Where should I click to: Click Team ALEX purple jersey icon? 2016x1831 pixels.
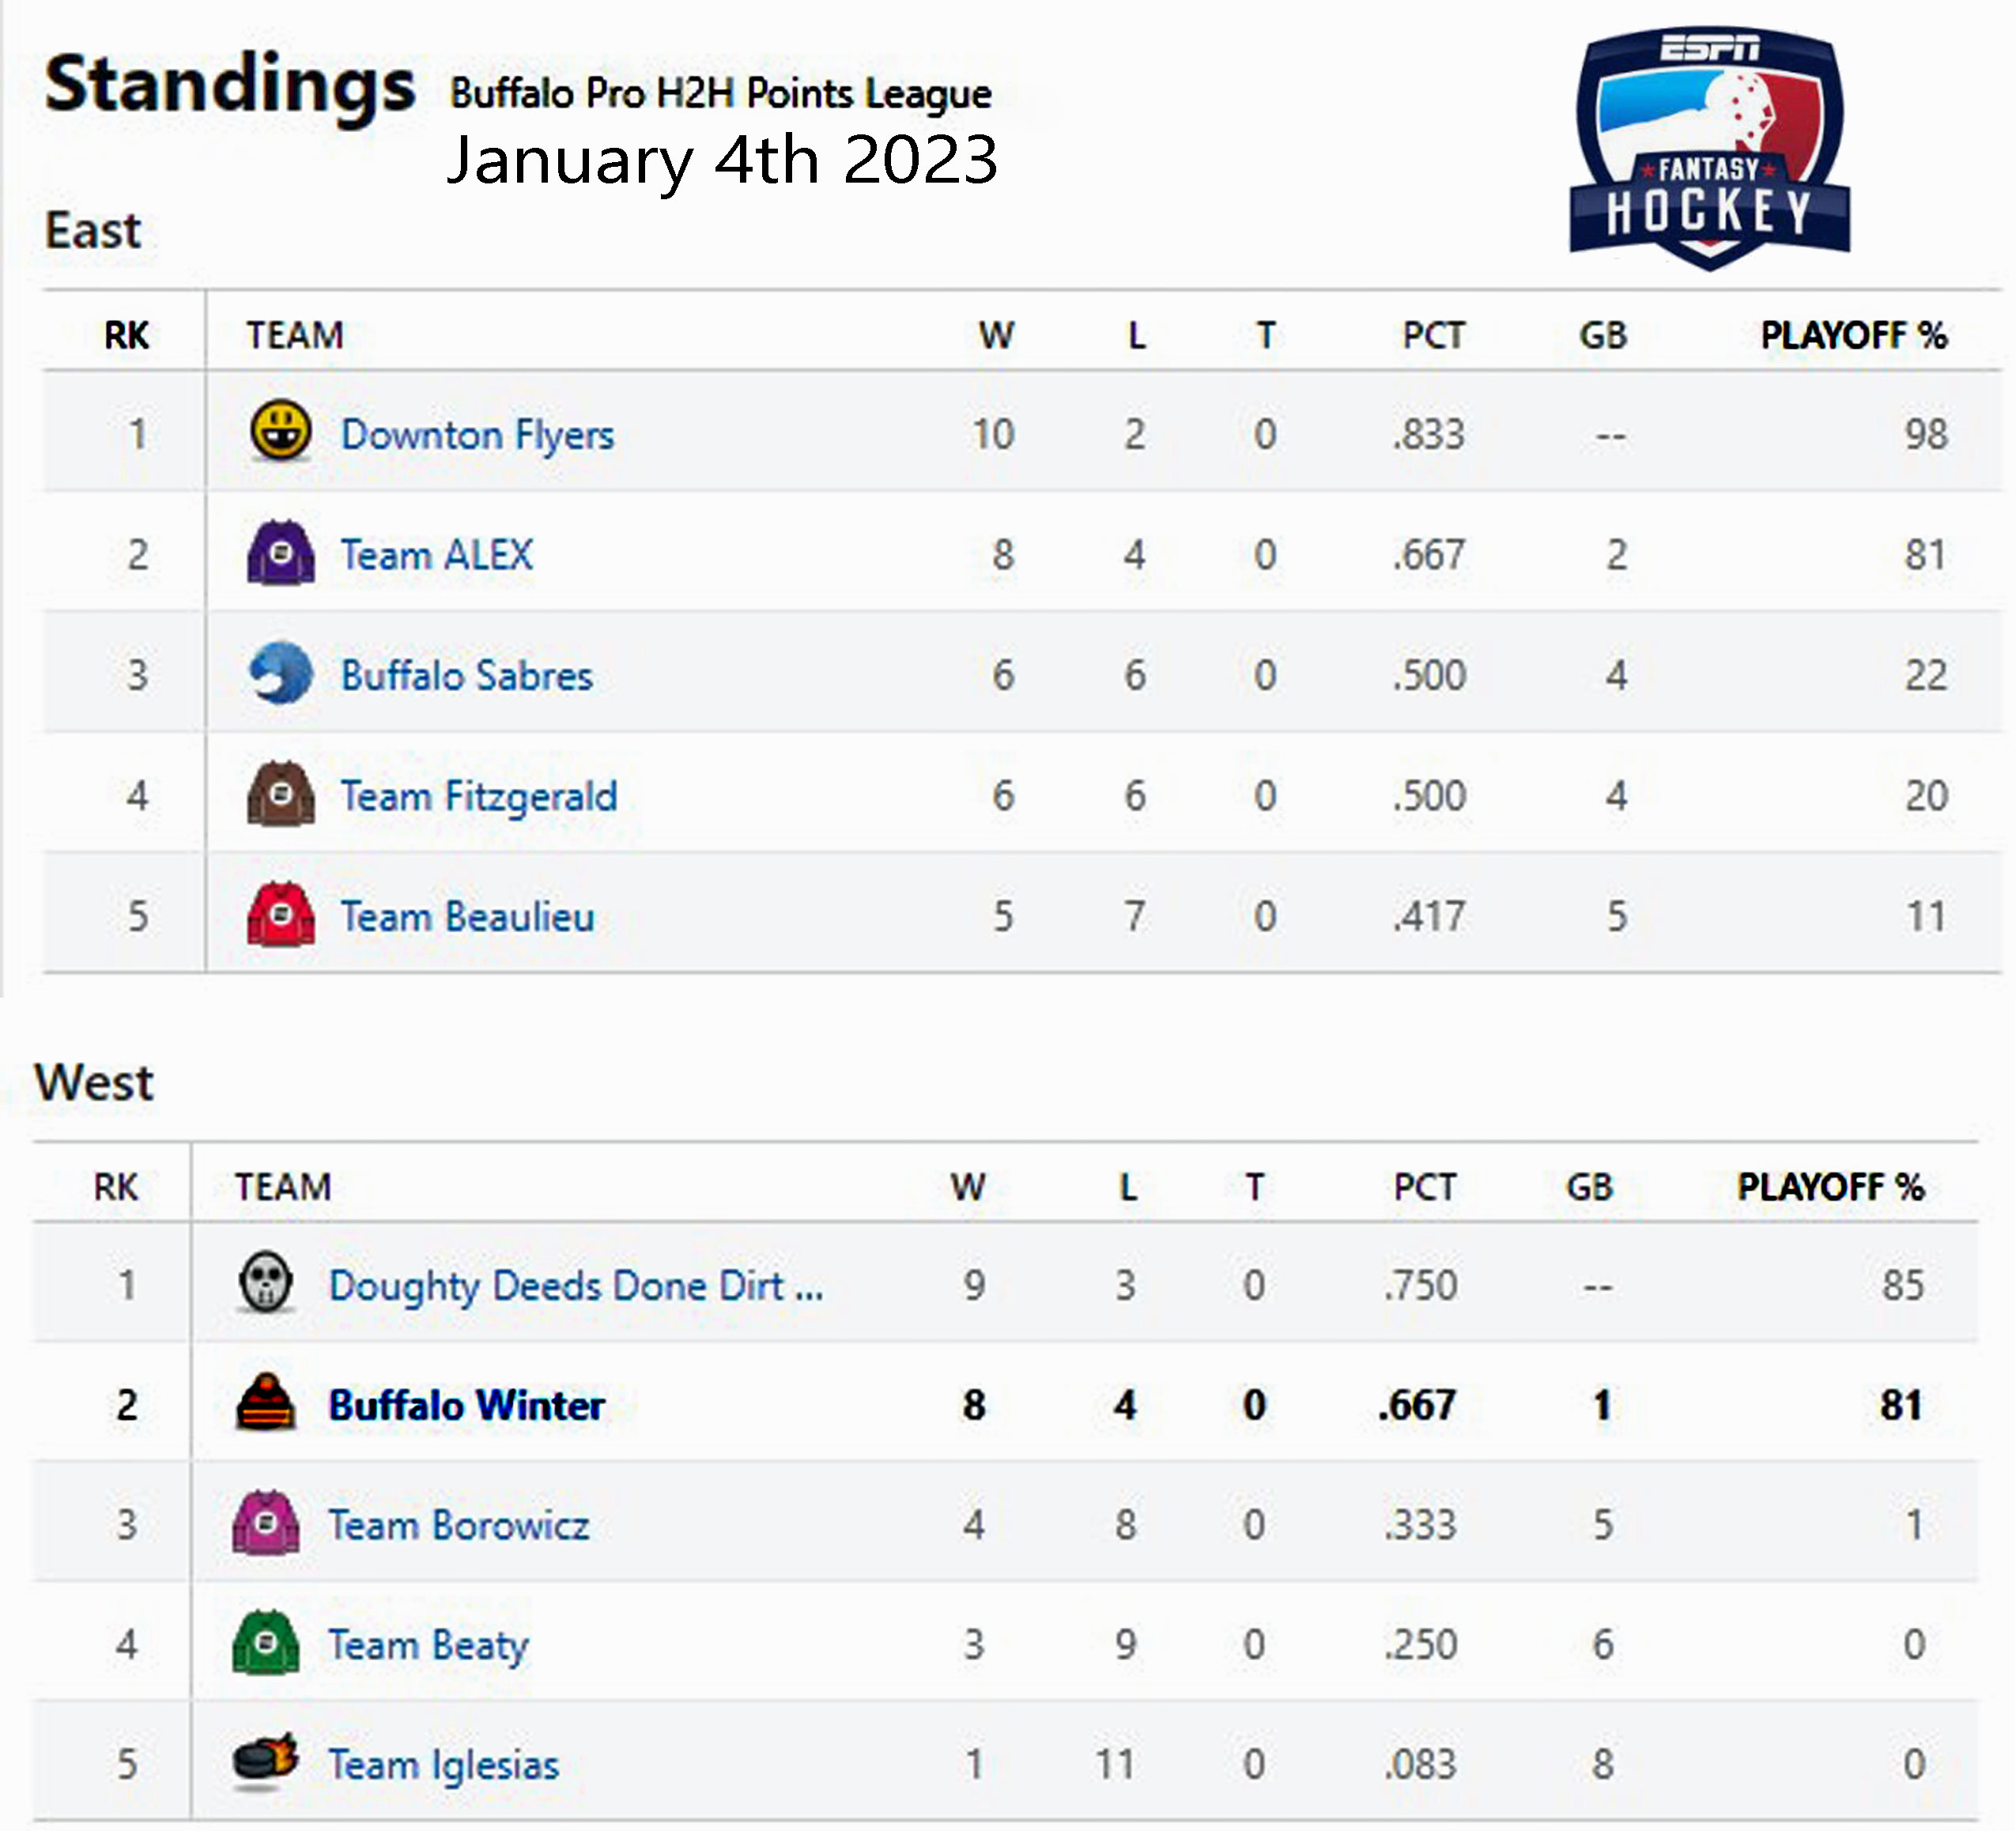click(280, 553)
